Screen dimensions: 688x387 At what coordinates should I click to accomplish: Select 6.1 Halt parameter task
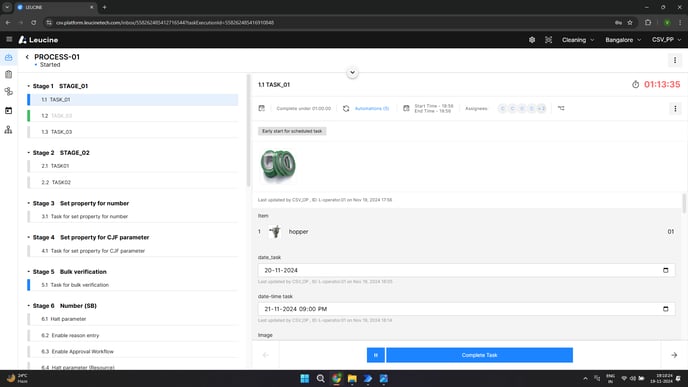[133, 319]
